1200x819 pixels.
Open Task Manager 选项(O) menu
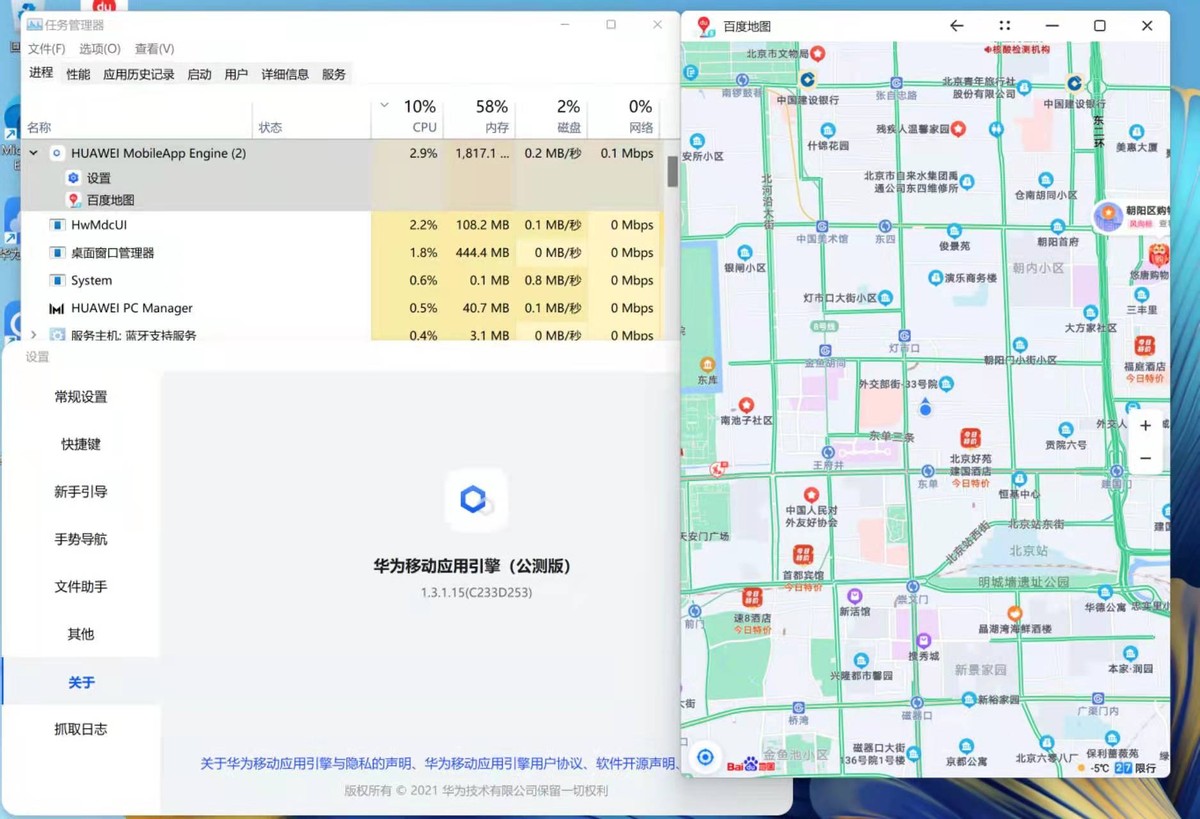tap(100, 49)
